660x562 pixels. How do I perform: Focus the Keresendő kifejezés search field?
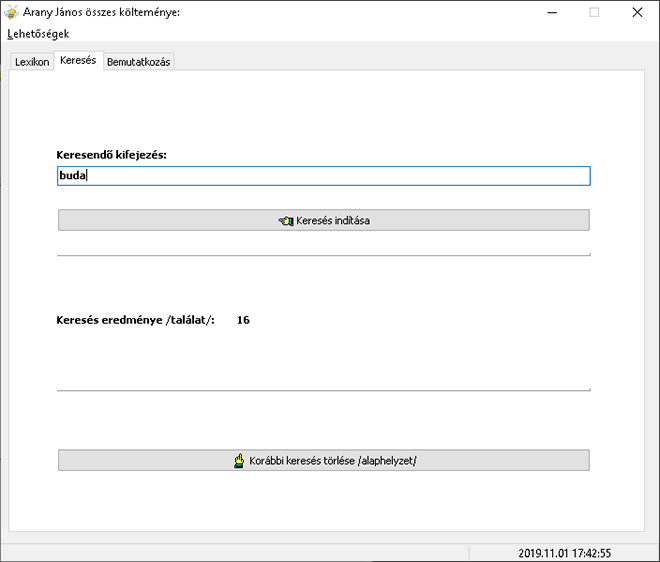[x=324, y=176]
